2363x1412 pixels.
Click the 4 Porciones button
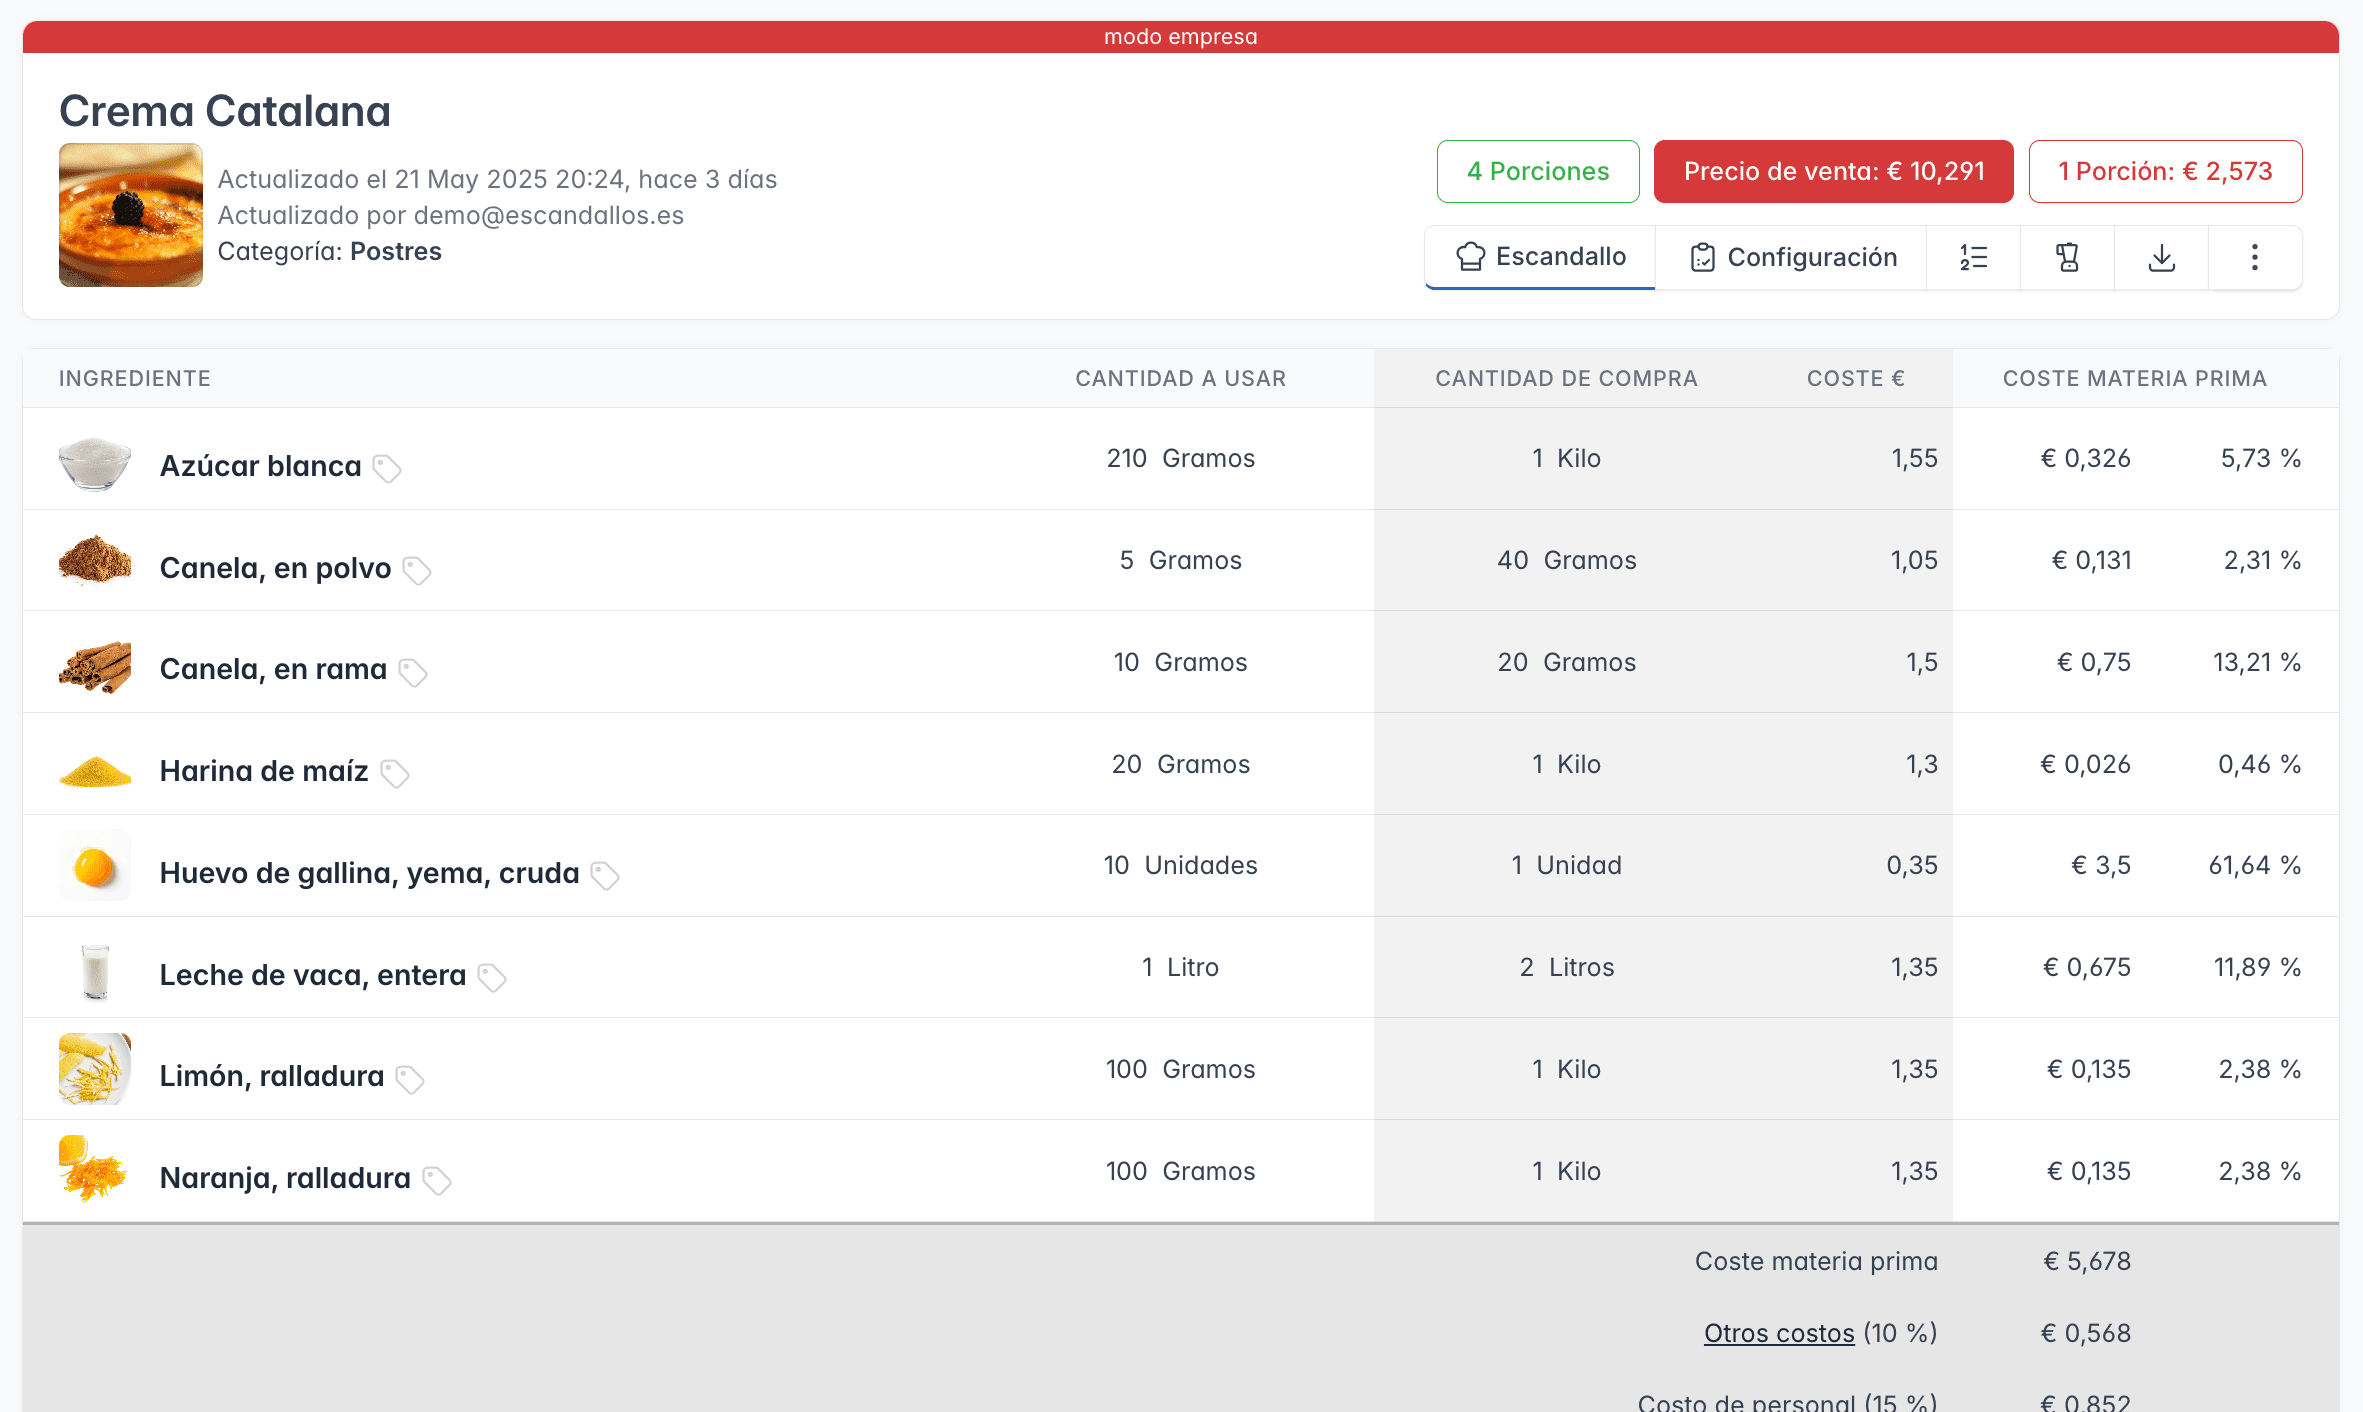pos(1538,171)
